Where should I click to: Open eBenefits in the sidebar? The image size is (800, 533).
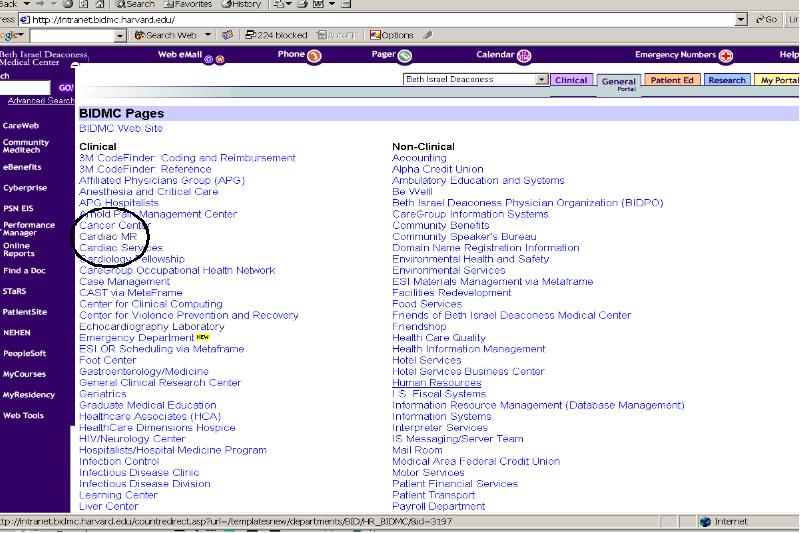pos(22,167)
